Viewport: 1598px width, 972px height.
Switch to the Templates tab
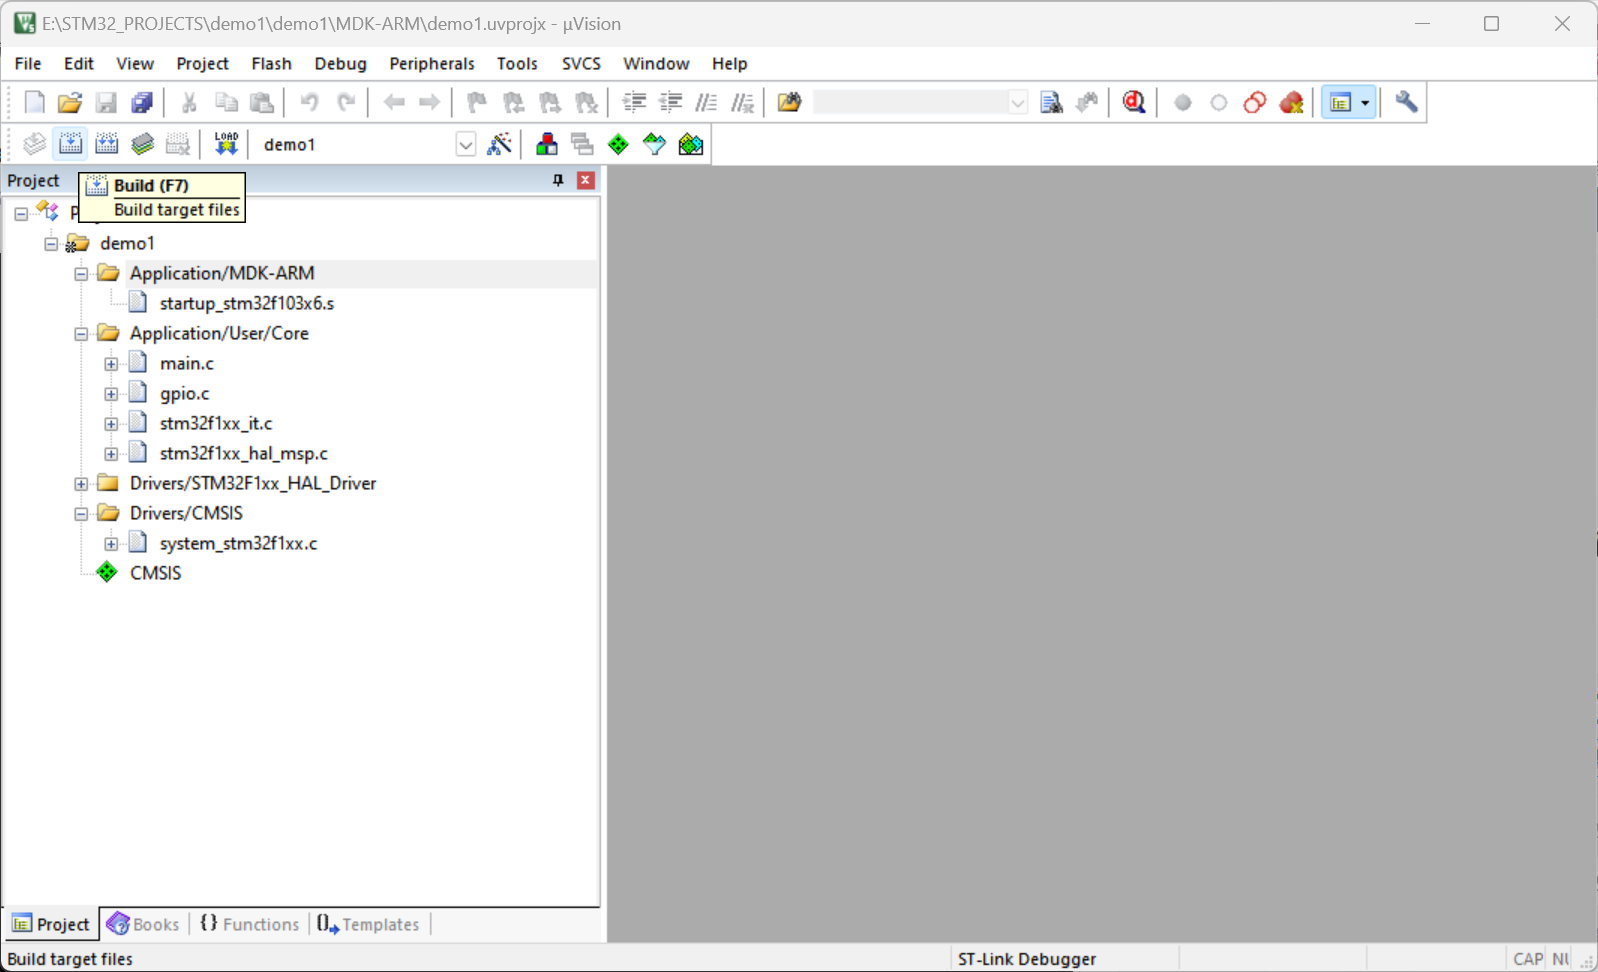click(x=369, y=924)
